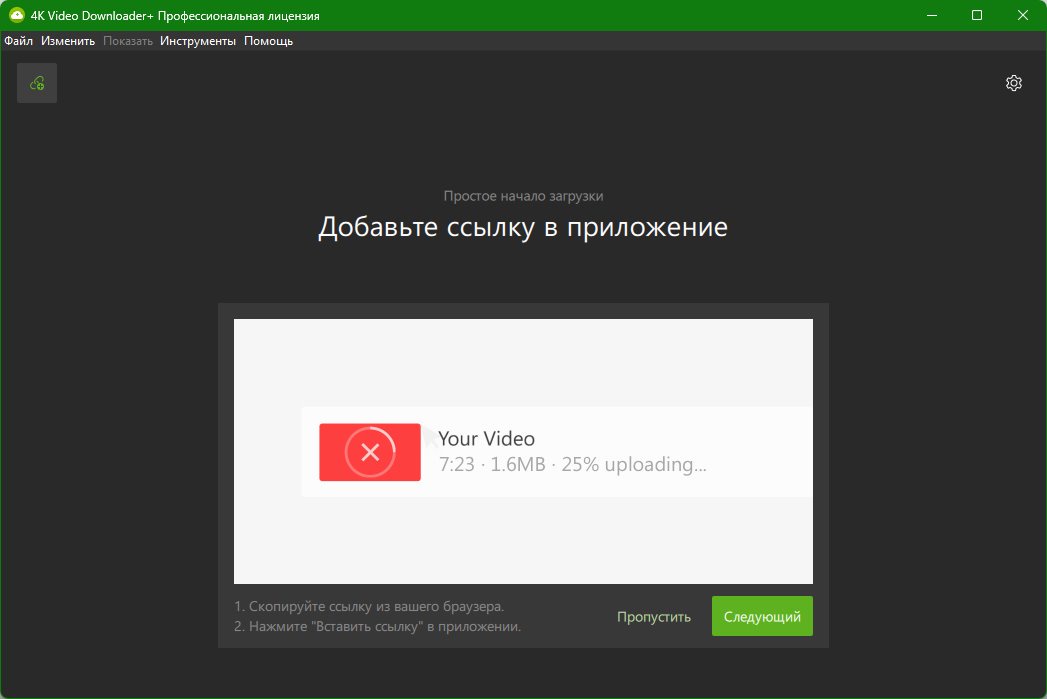Viewport: 1047px width, 699px height.
Task: Open the Файл menu
Action: click(19, 41)
